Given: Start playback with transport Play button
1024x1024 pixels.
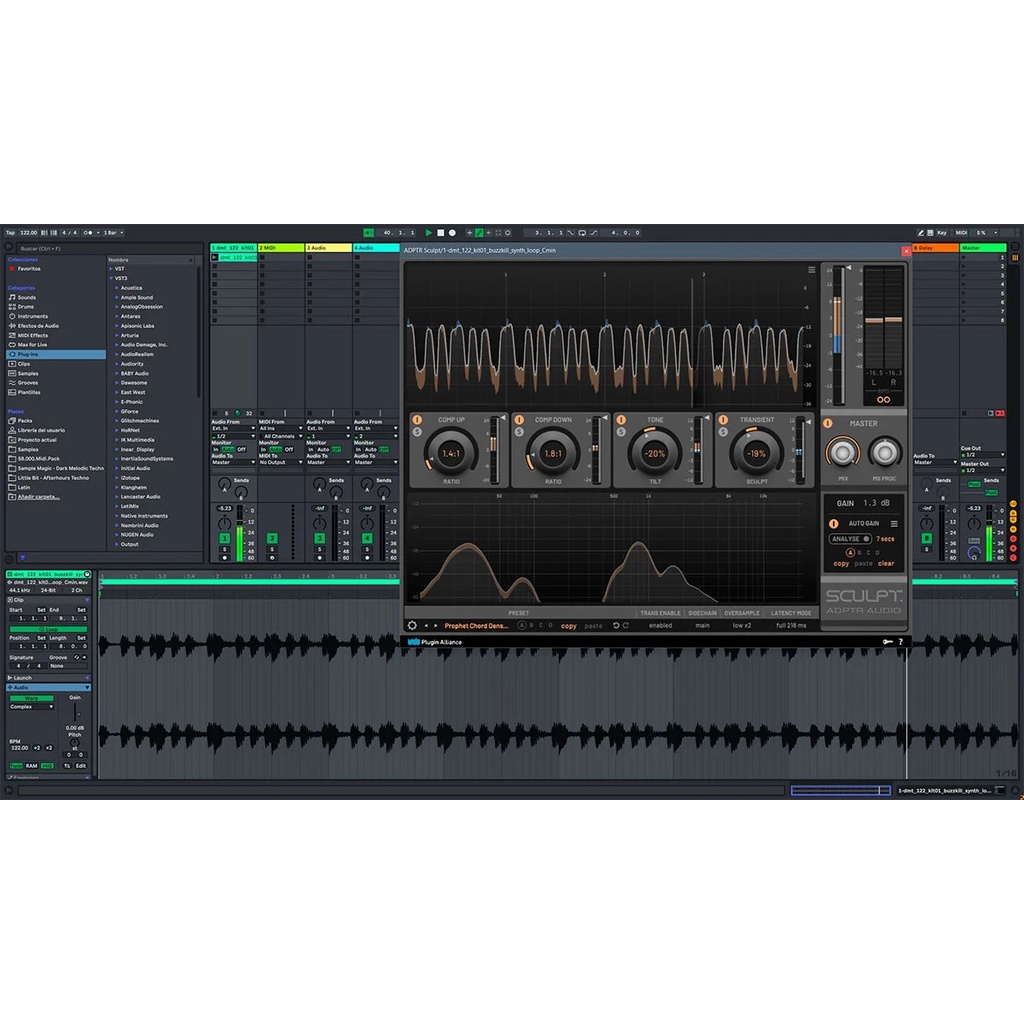Looking at the screenshot, I should (x=428, y=232).
